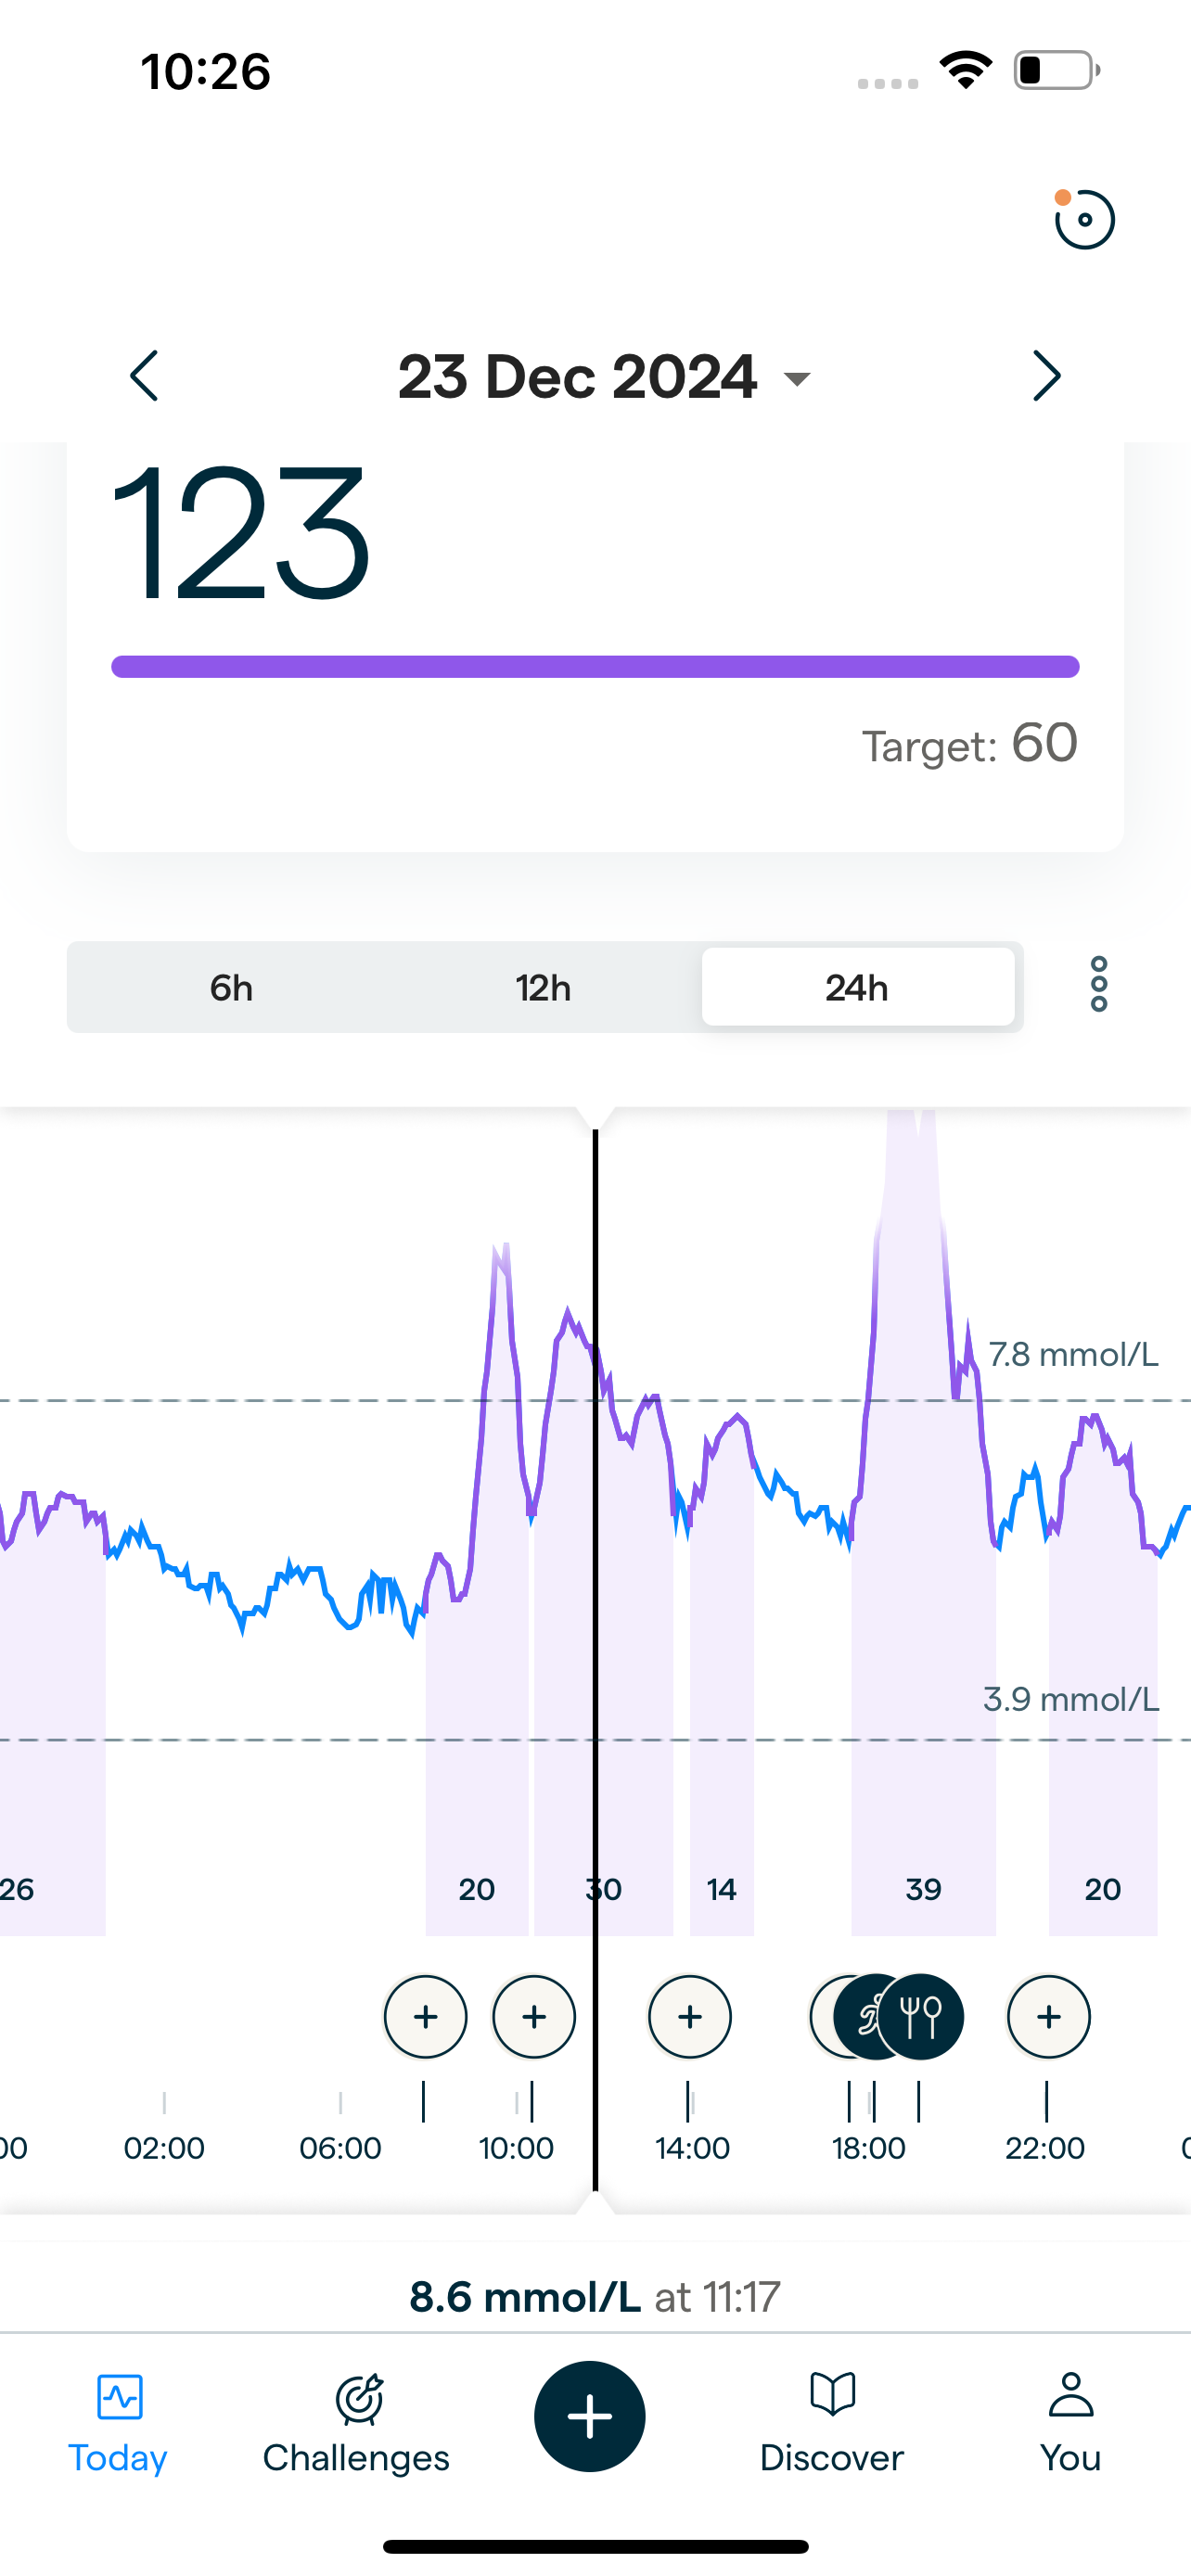The image size is (1191, 2576).
Task: Add log at the 14:00 plus marker
Action: point(689,2017)
